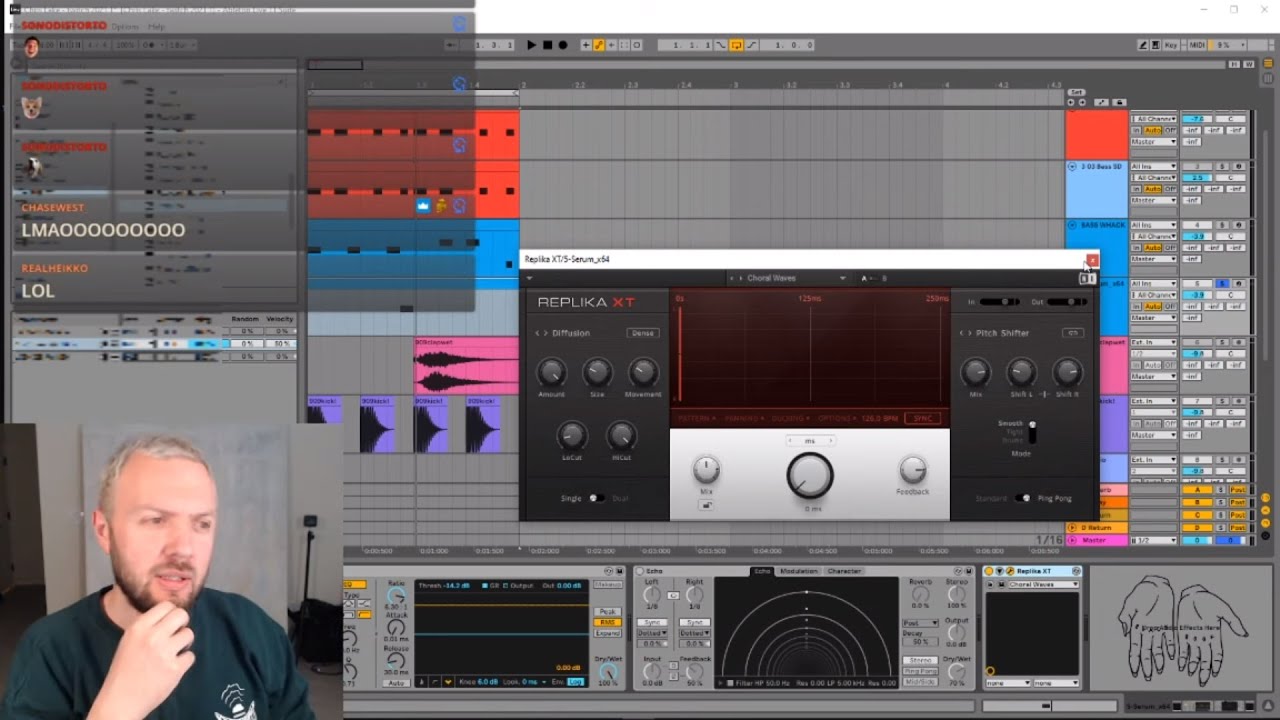
Task: Switch to the next modulation effect after Pitch Shifter
Action: (970, 333)
